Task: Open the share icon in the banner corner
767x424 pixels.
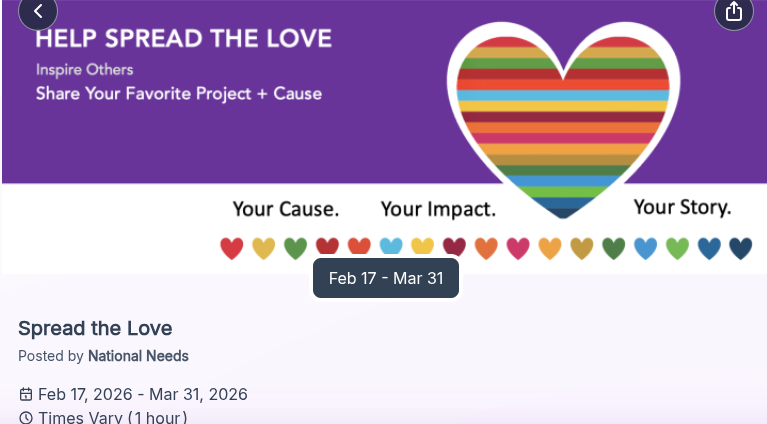Action: pos(733,11)
